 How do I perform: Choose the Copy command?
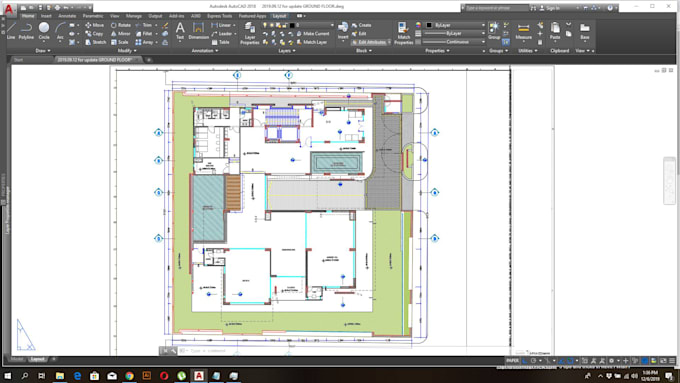click(x=94, y=33)
